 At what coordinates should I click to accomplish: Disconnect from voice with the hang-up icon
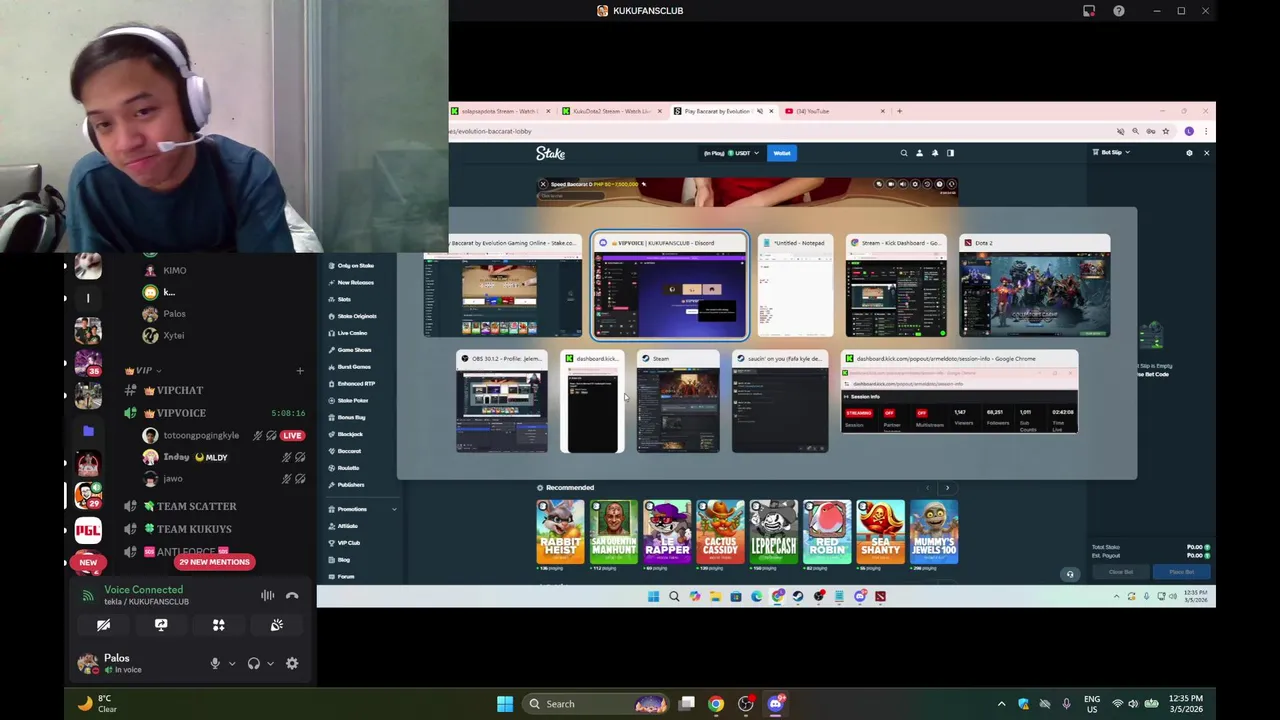[292, 595]
